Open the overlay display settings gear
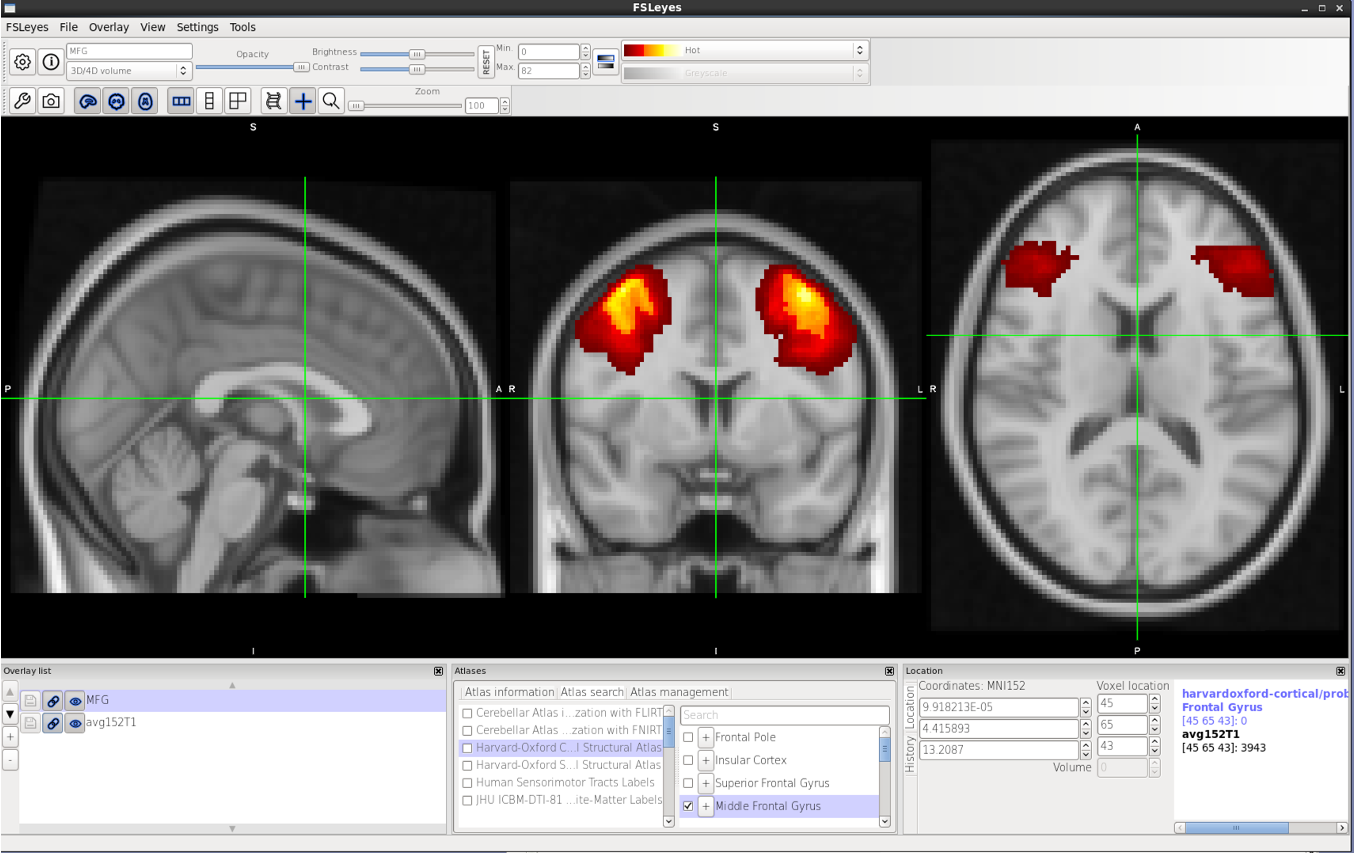1354x854 pixels. pos(22,62)
